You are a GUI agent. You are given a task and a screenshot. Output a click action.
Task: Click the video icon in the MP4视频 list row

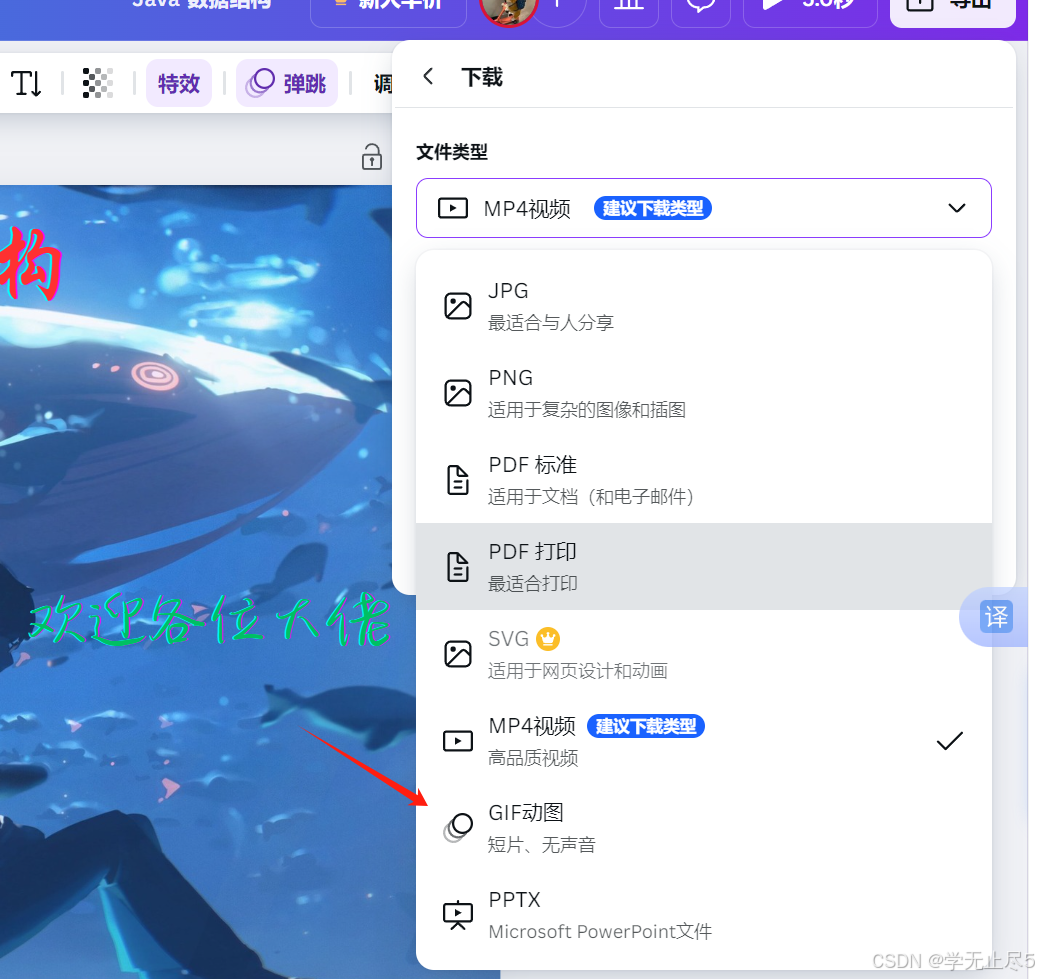(458, 741)
